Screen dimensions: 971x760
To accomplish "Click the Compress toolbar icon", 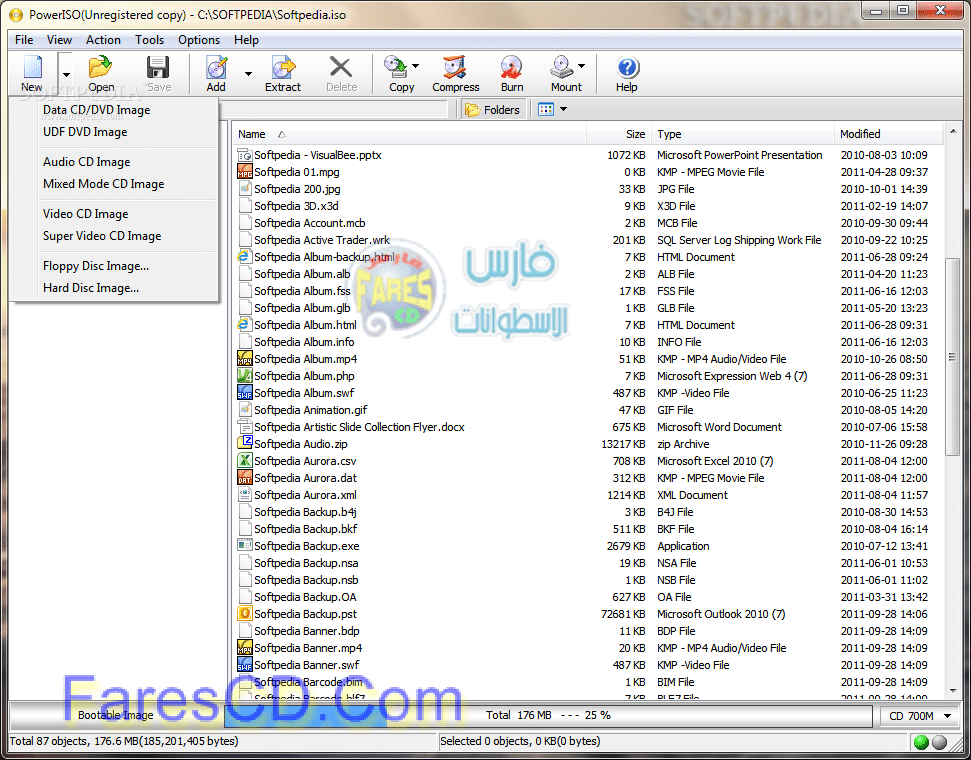I will (x=455, y=67).
